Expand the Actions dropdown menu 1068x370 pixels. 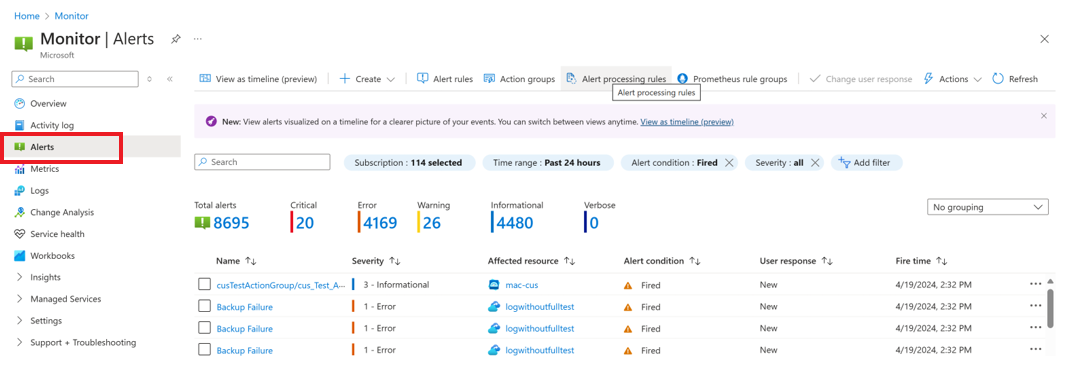tap(952, 79)
